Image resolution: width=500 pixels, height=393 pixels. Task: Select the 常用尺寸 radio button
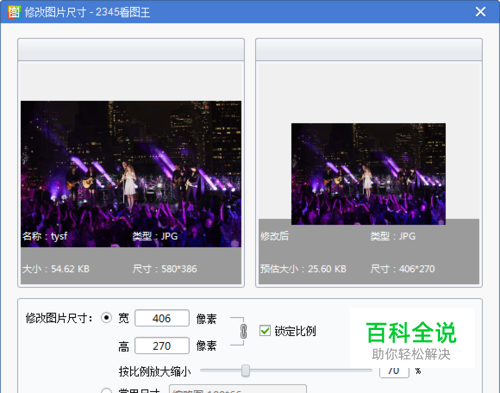(106, 391)
